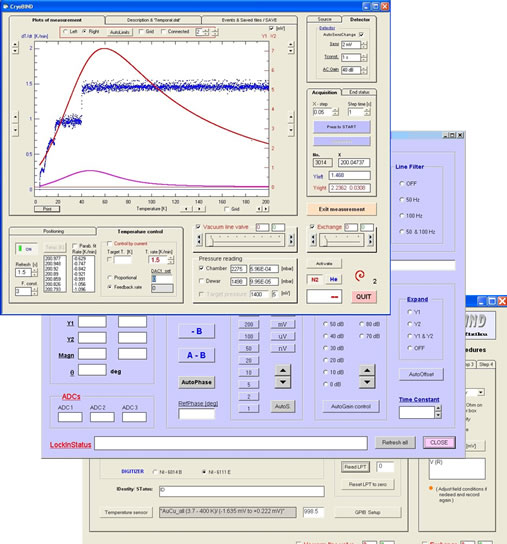Click the middle-right plot axis down arrow

click(291, 130)
